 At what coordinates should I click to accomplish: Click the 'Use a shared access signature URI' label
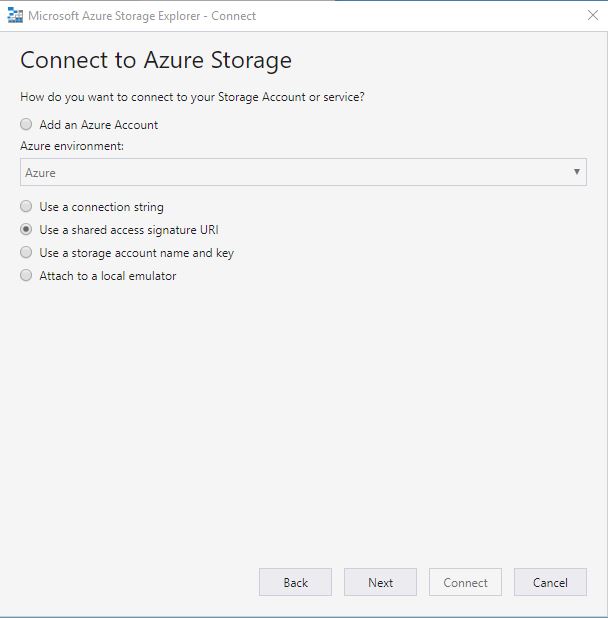(129, 230)
